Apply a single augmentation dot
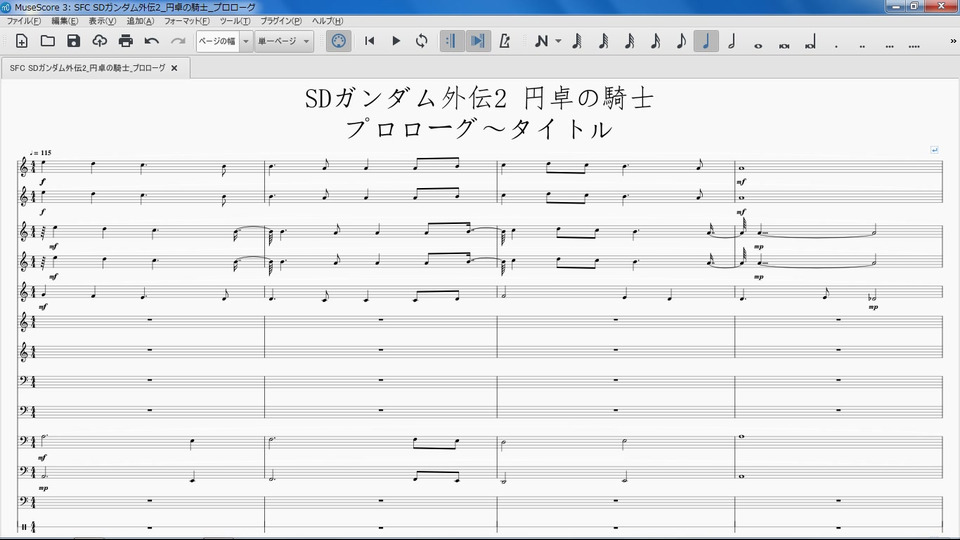Image resolution: width=960 pixels, height=540 pixels. [836, 45]
